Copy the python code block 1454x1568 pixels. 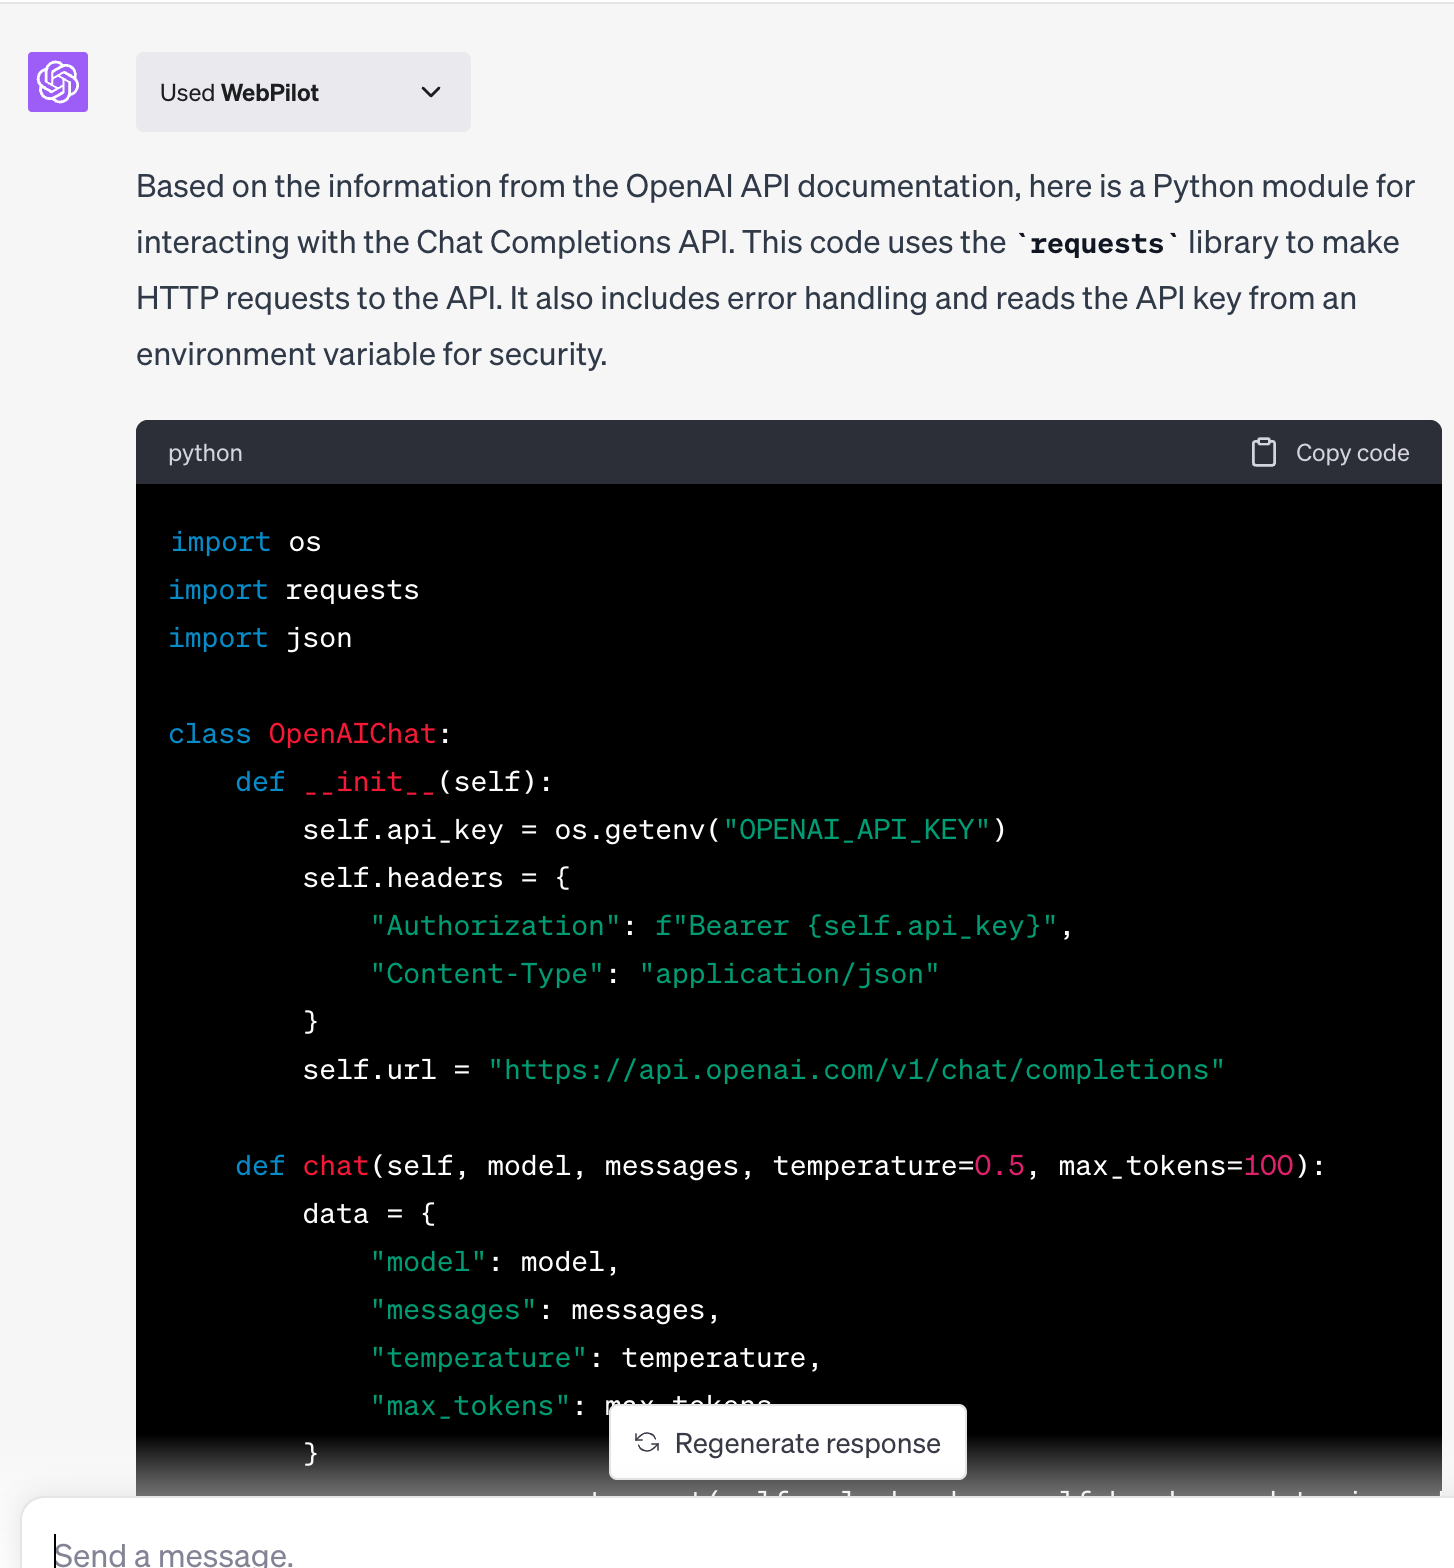pos(1331,453)
